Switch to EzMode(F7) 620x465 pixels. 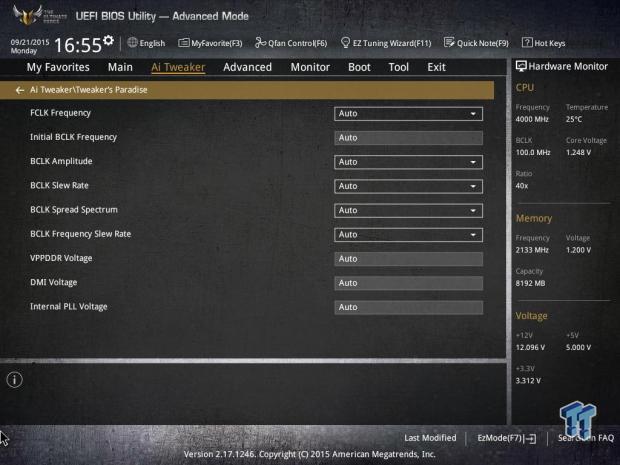[x=506, y=438]
